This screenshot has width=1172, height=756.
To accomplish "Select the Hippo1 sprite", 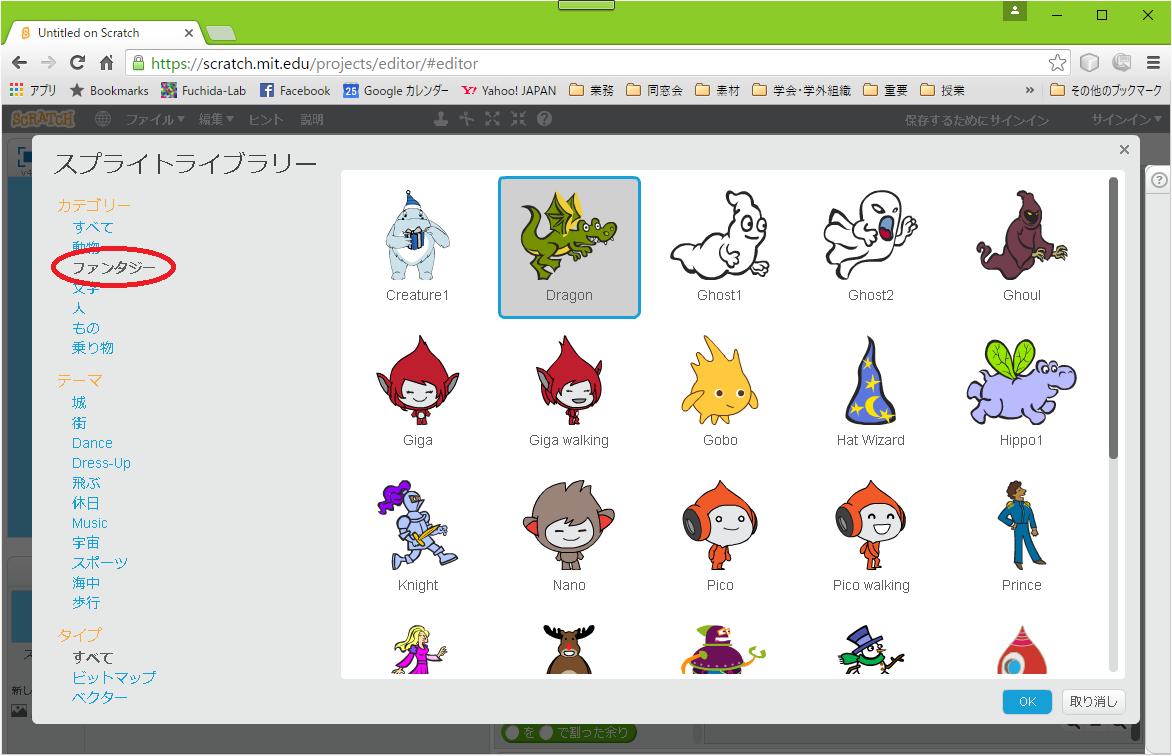I will 1021,382.
